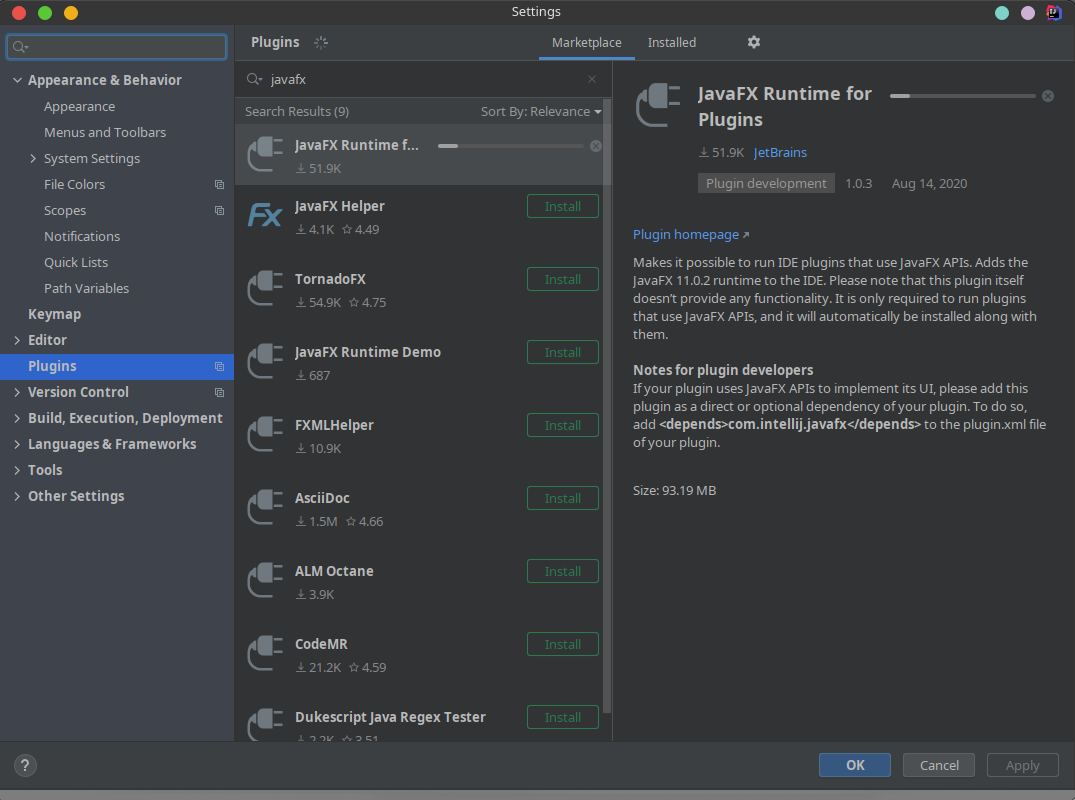Click the Plugins row copy icon in sidebar
The image size is (1075, 800).
pos(219,367)
